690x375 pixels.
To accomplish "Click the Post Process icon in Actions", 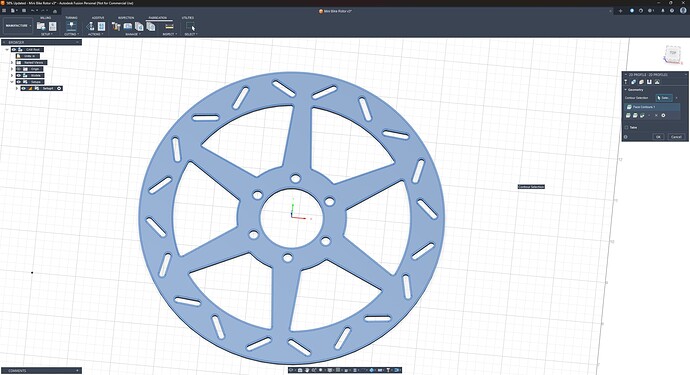I will click(x=101, y=26).
